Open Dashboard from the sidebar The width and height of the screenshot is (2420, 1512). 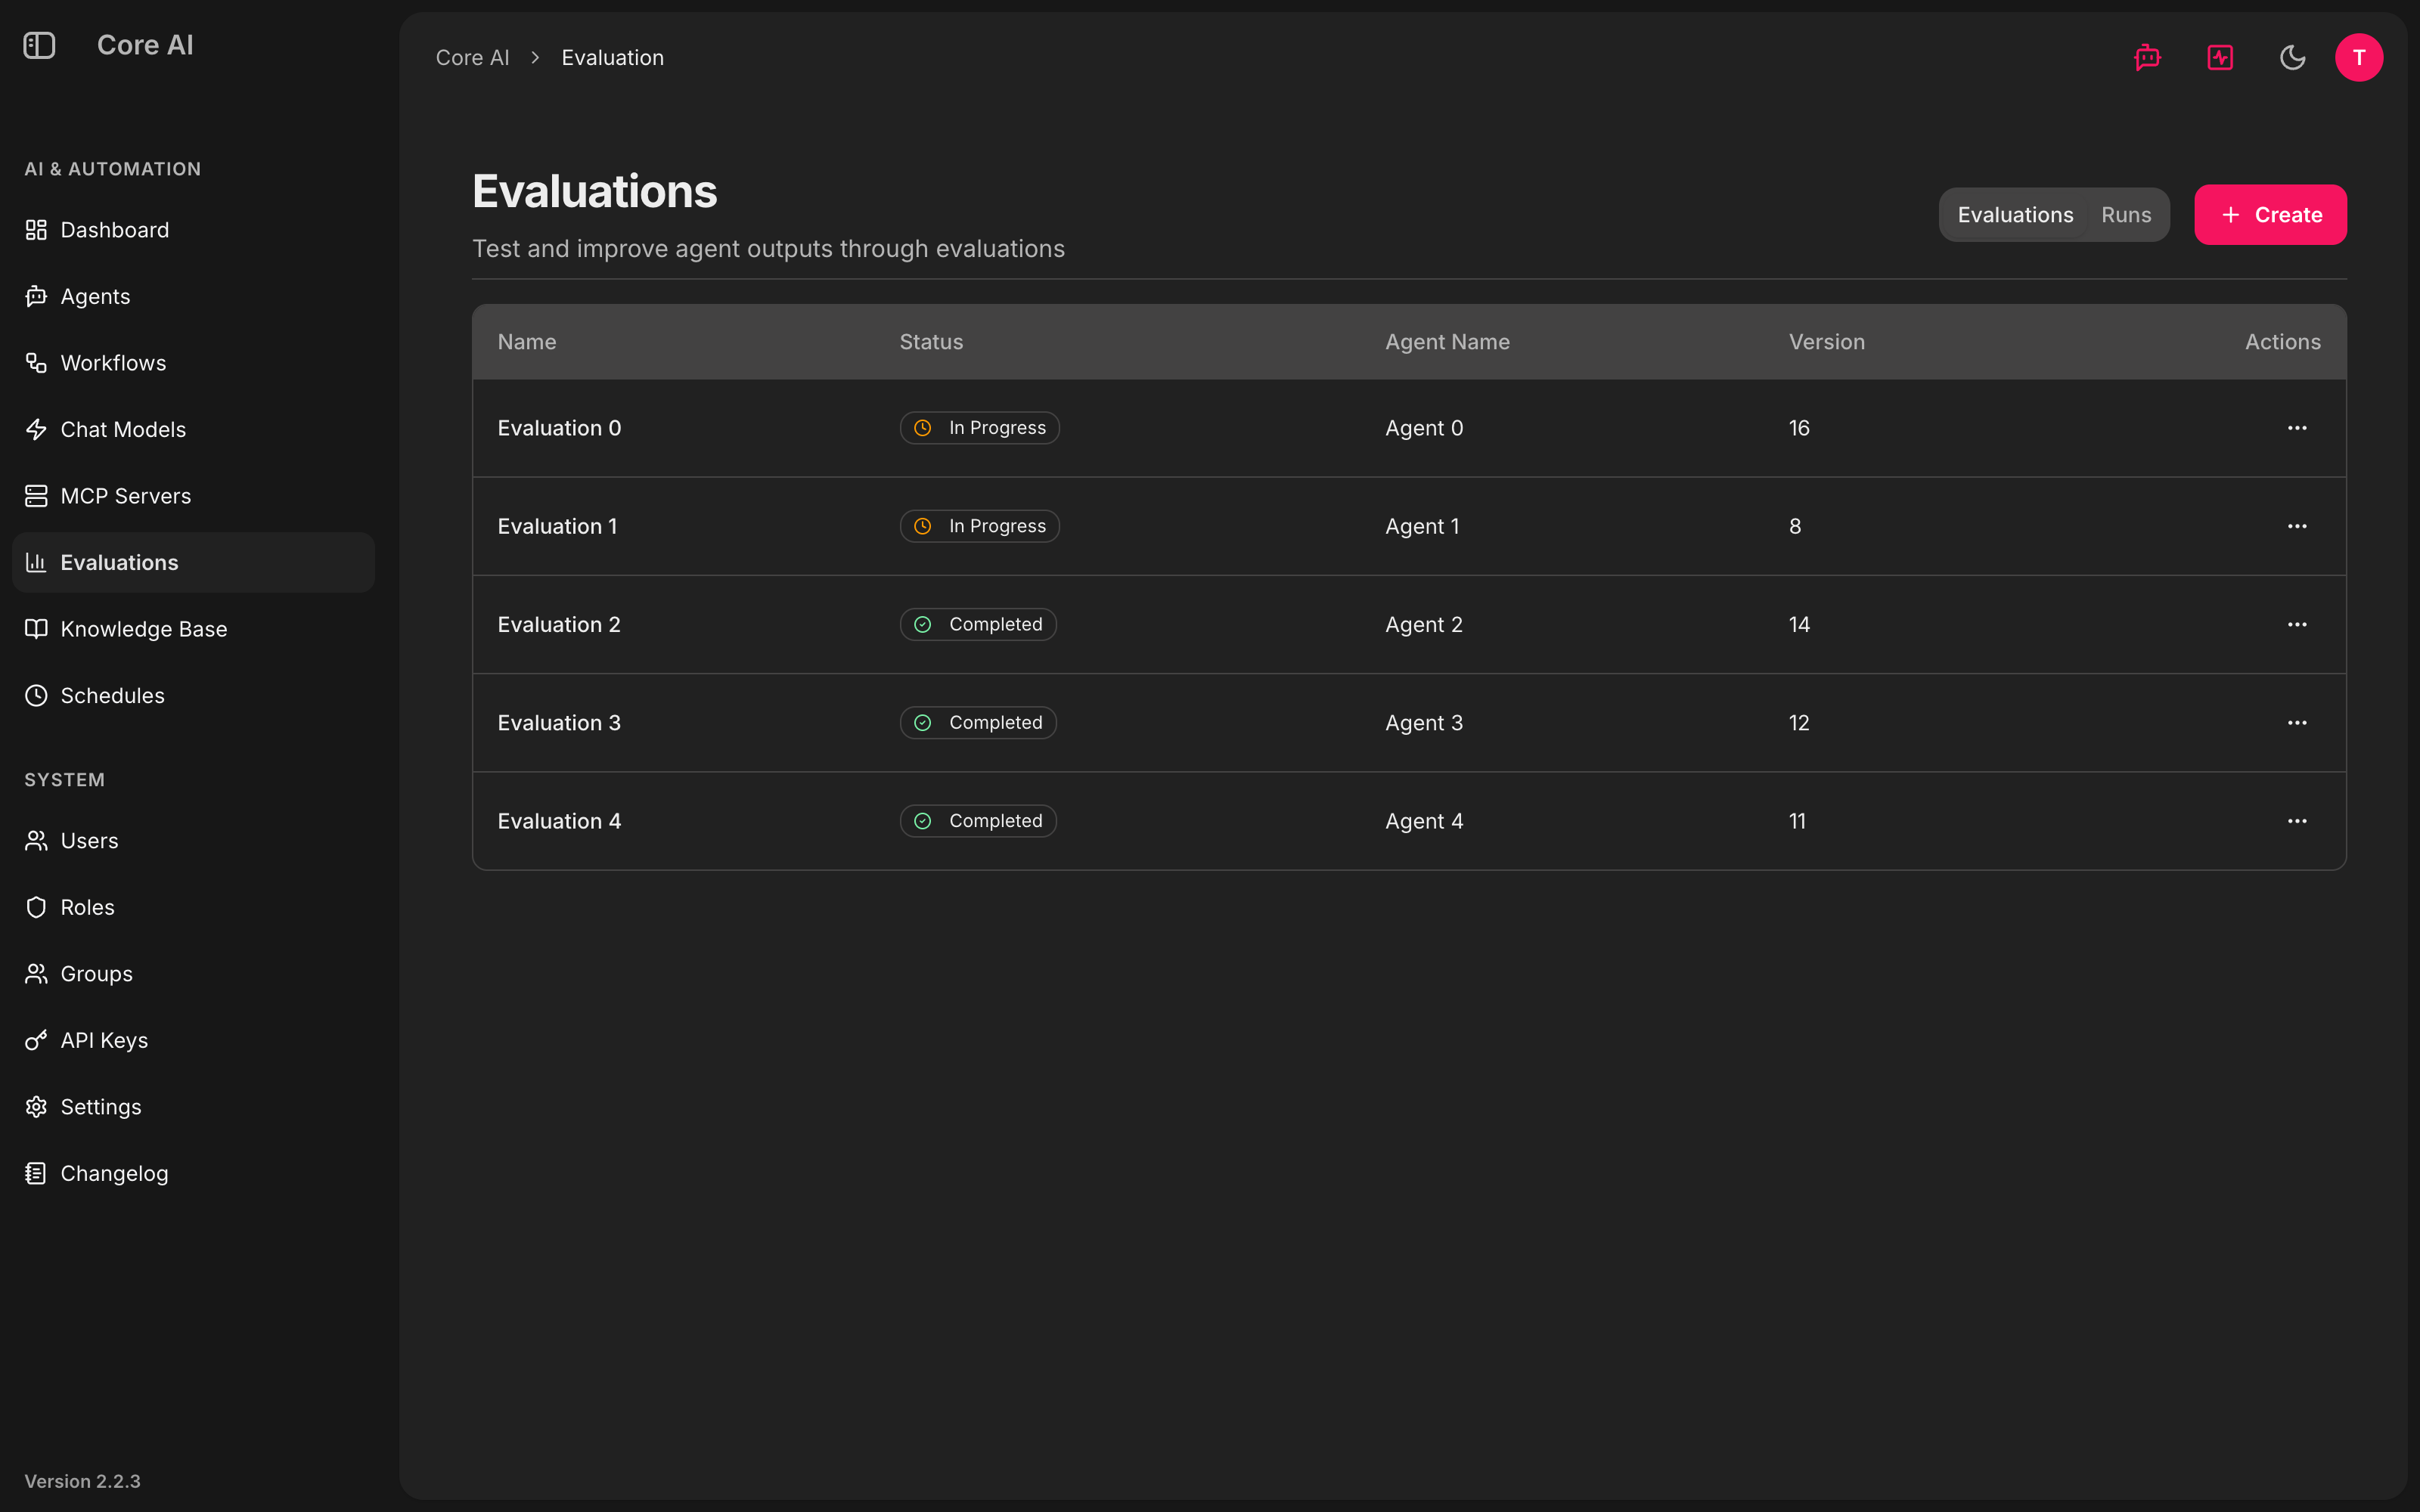(x=193, y=230)
